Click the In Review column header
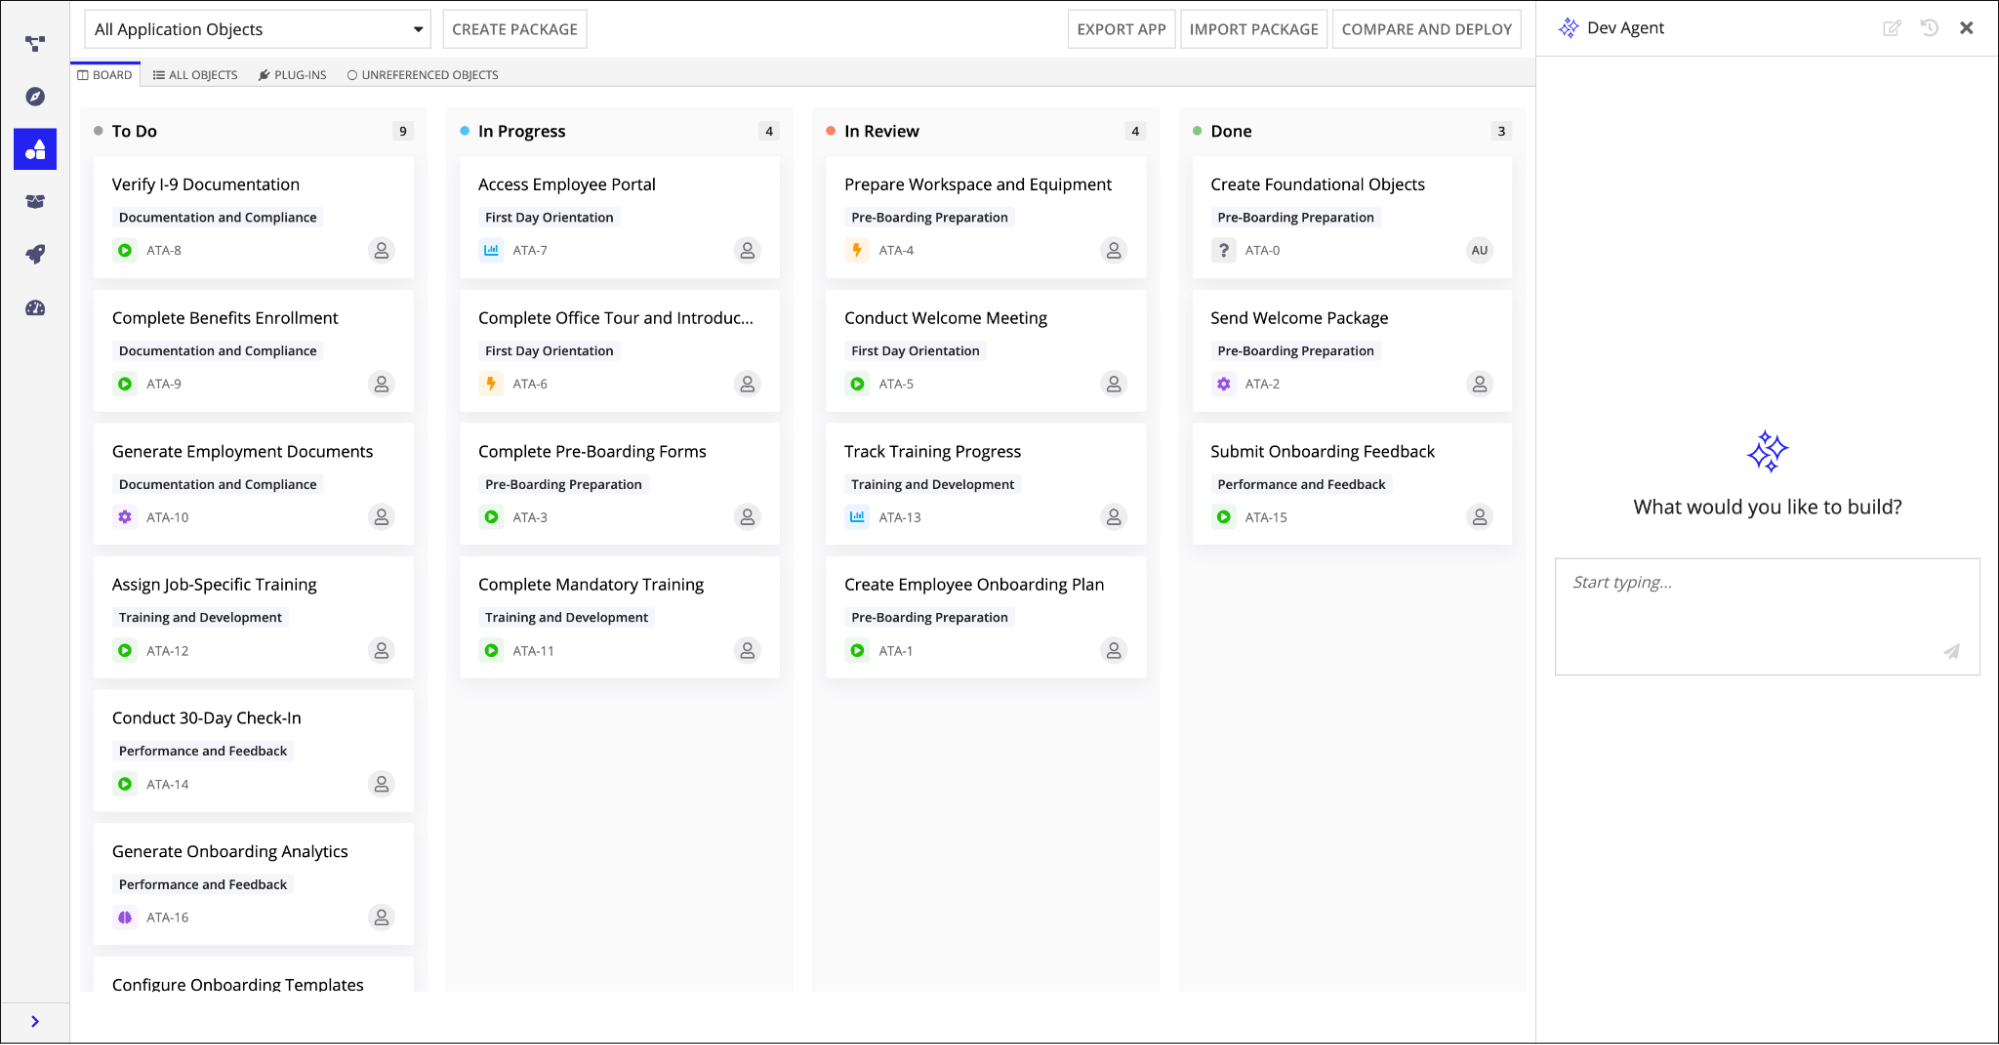The image size is (1999, 1045). 881,131
